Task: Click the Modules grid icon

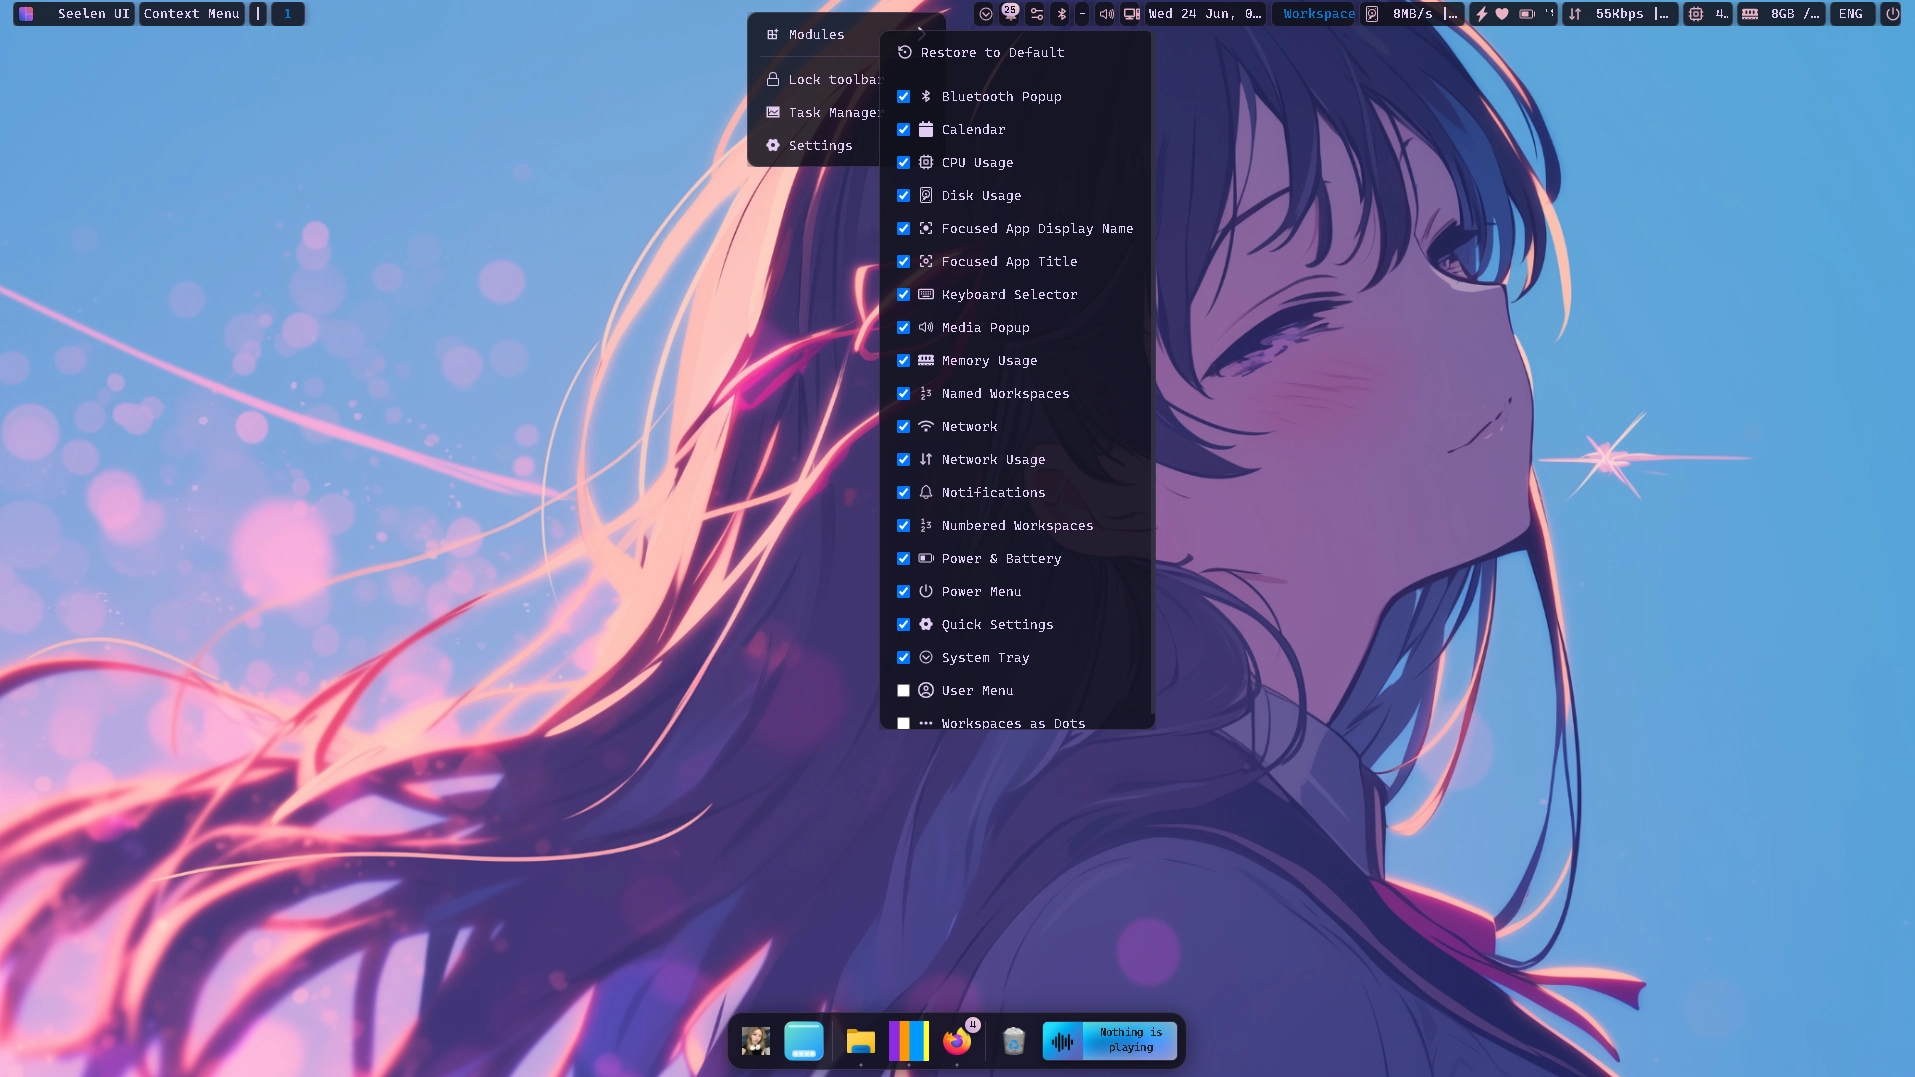Action: pyautogui.click(x=773, y=34)
